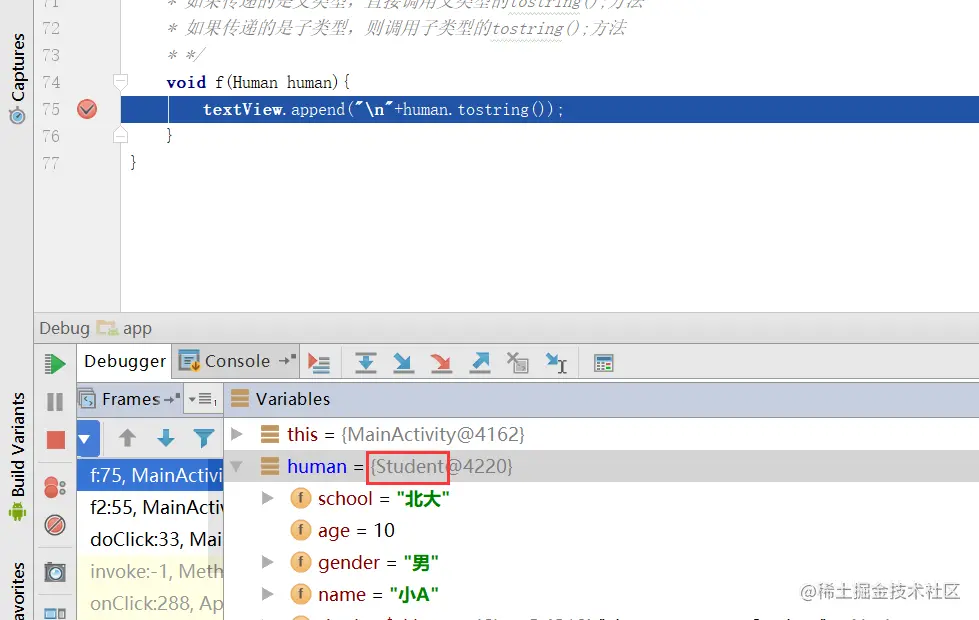Click the Frames panel label

point(130,399)
